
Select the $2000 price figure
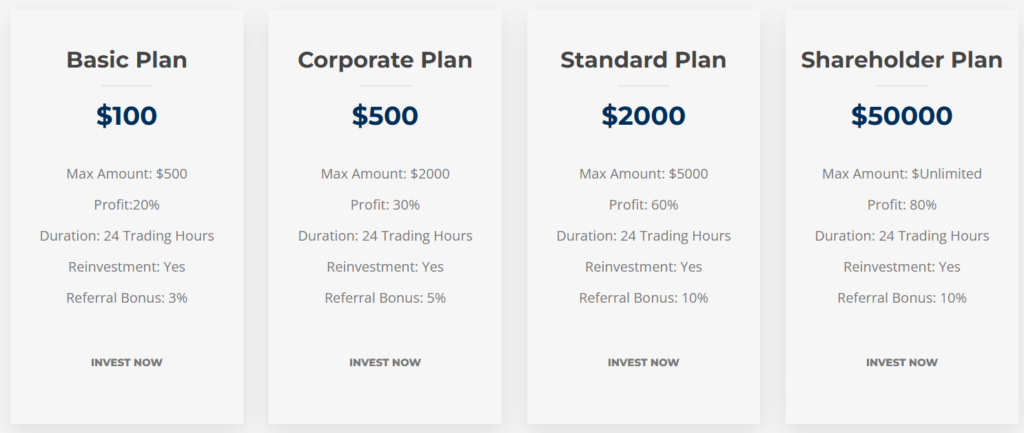coord(643,116)
